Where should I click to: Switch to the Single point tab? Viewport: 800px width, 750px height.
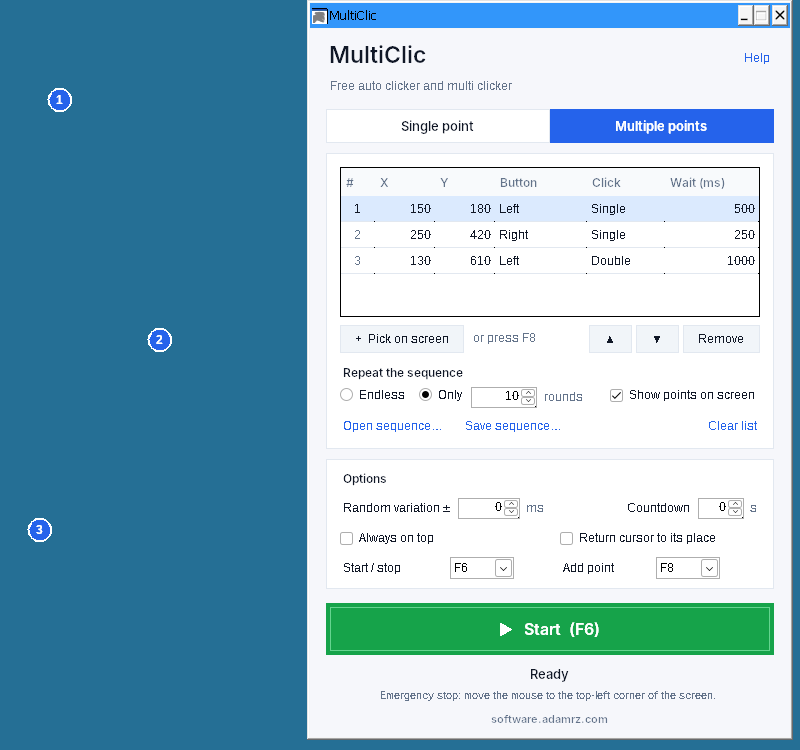[x=438, y=126]
